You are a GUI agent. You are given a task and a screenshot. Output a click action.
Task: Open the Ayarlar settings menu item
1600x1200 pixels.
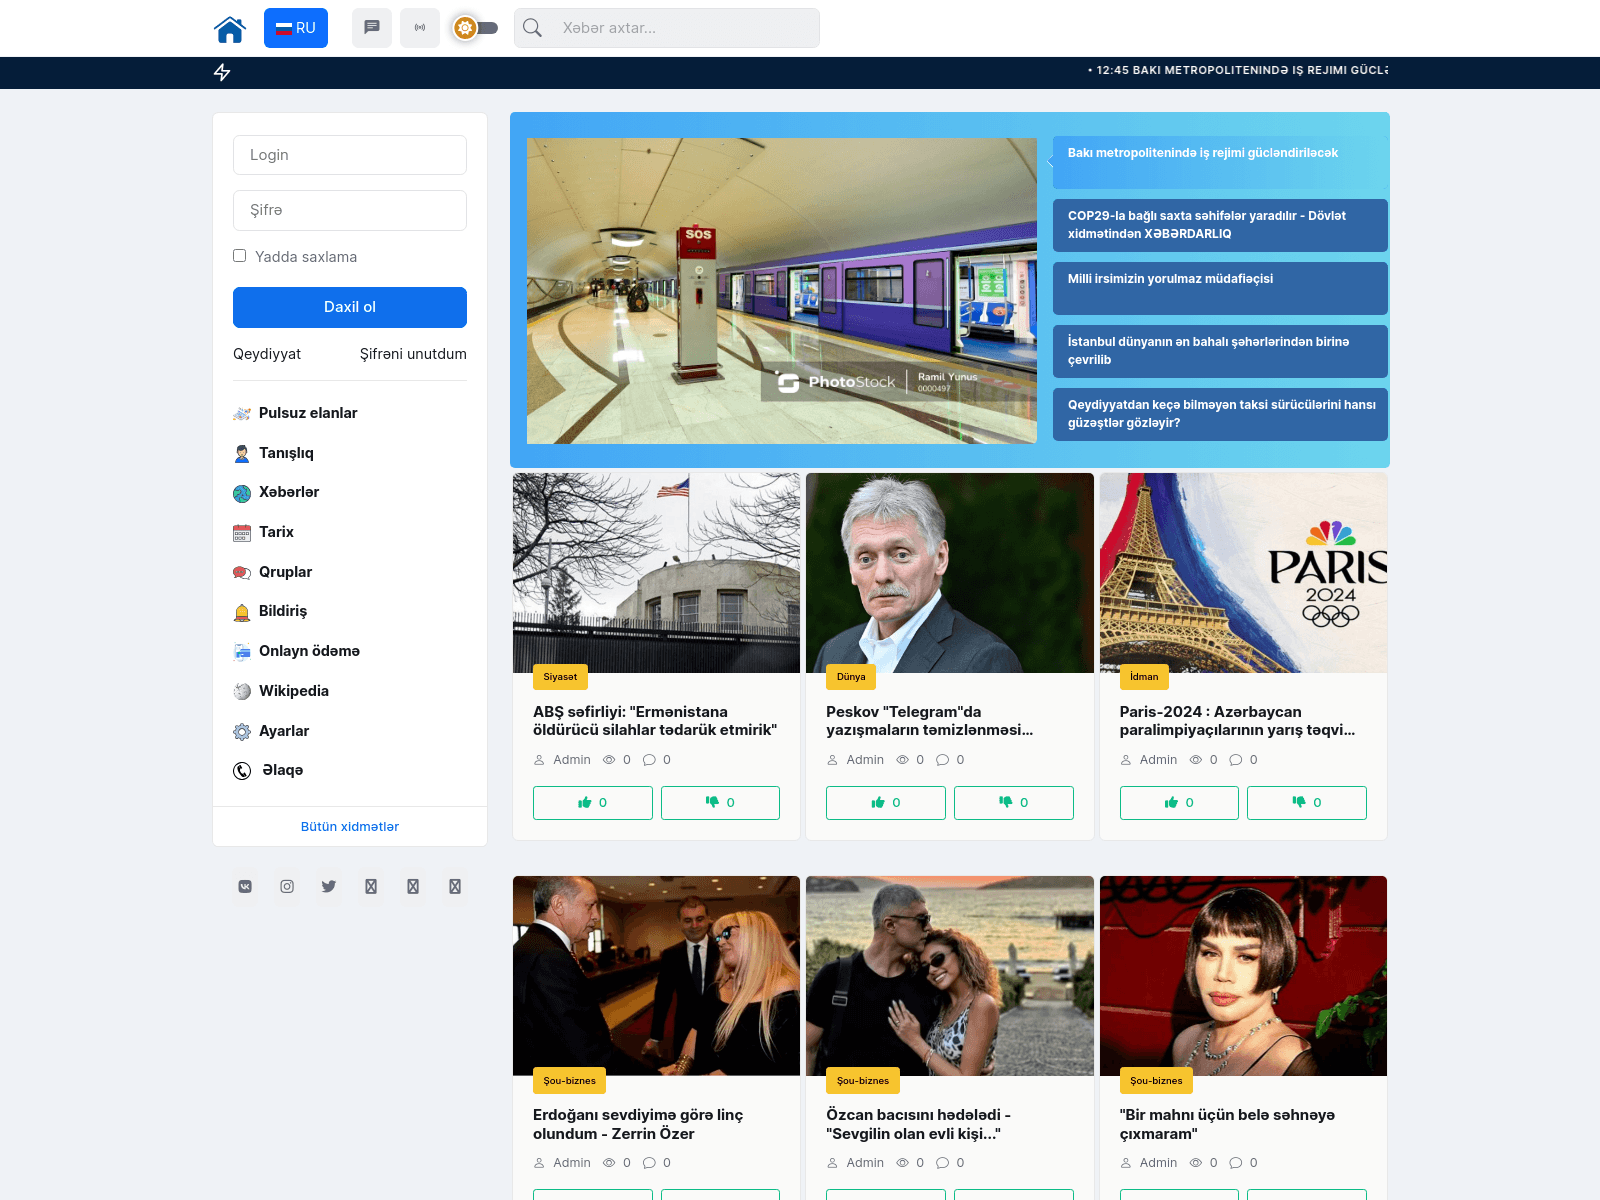click(283, 731)
